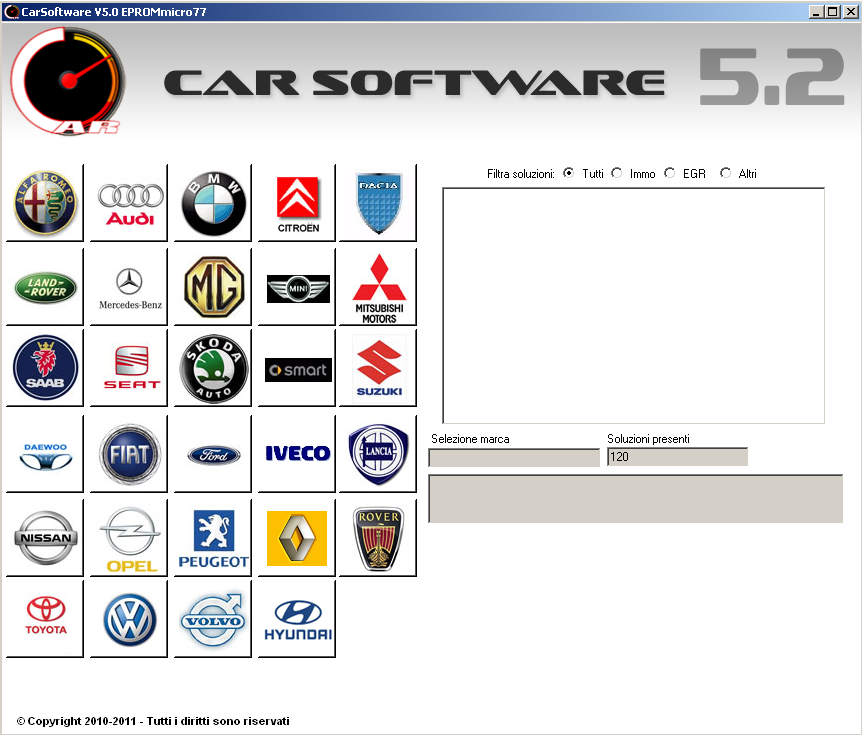The width and height of the screenshot is (862, 735).
Task: Select the Toyota brand logo
Action: click(45, 618)
